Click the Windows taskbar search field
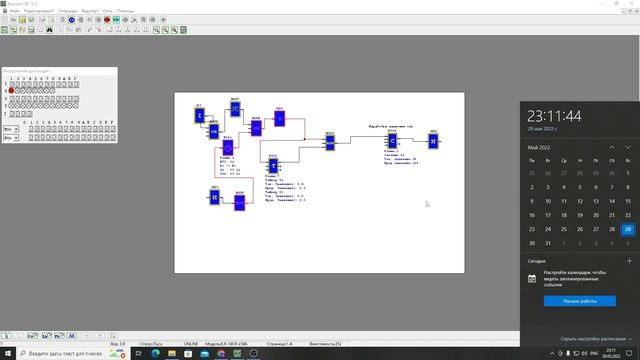The height and width of the screenshot is (360, 640). click(x=73, y=353)
